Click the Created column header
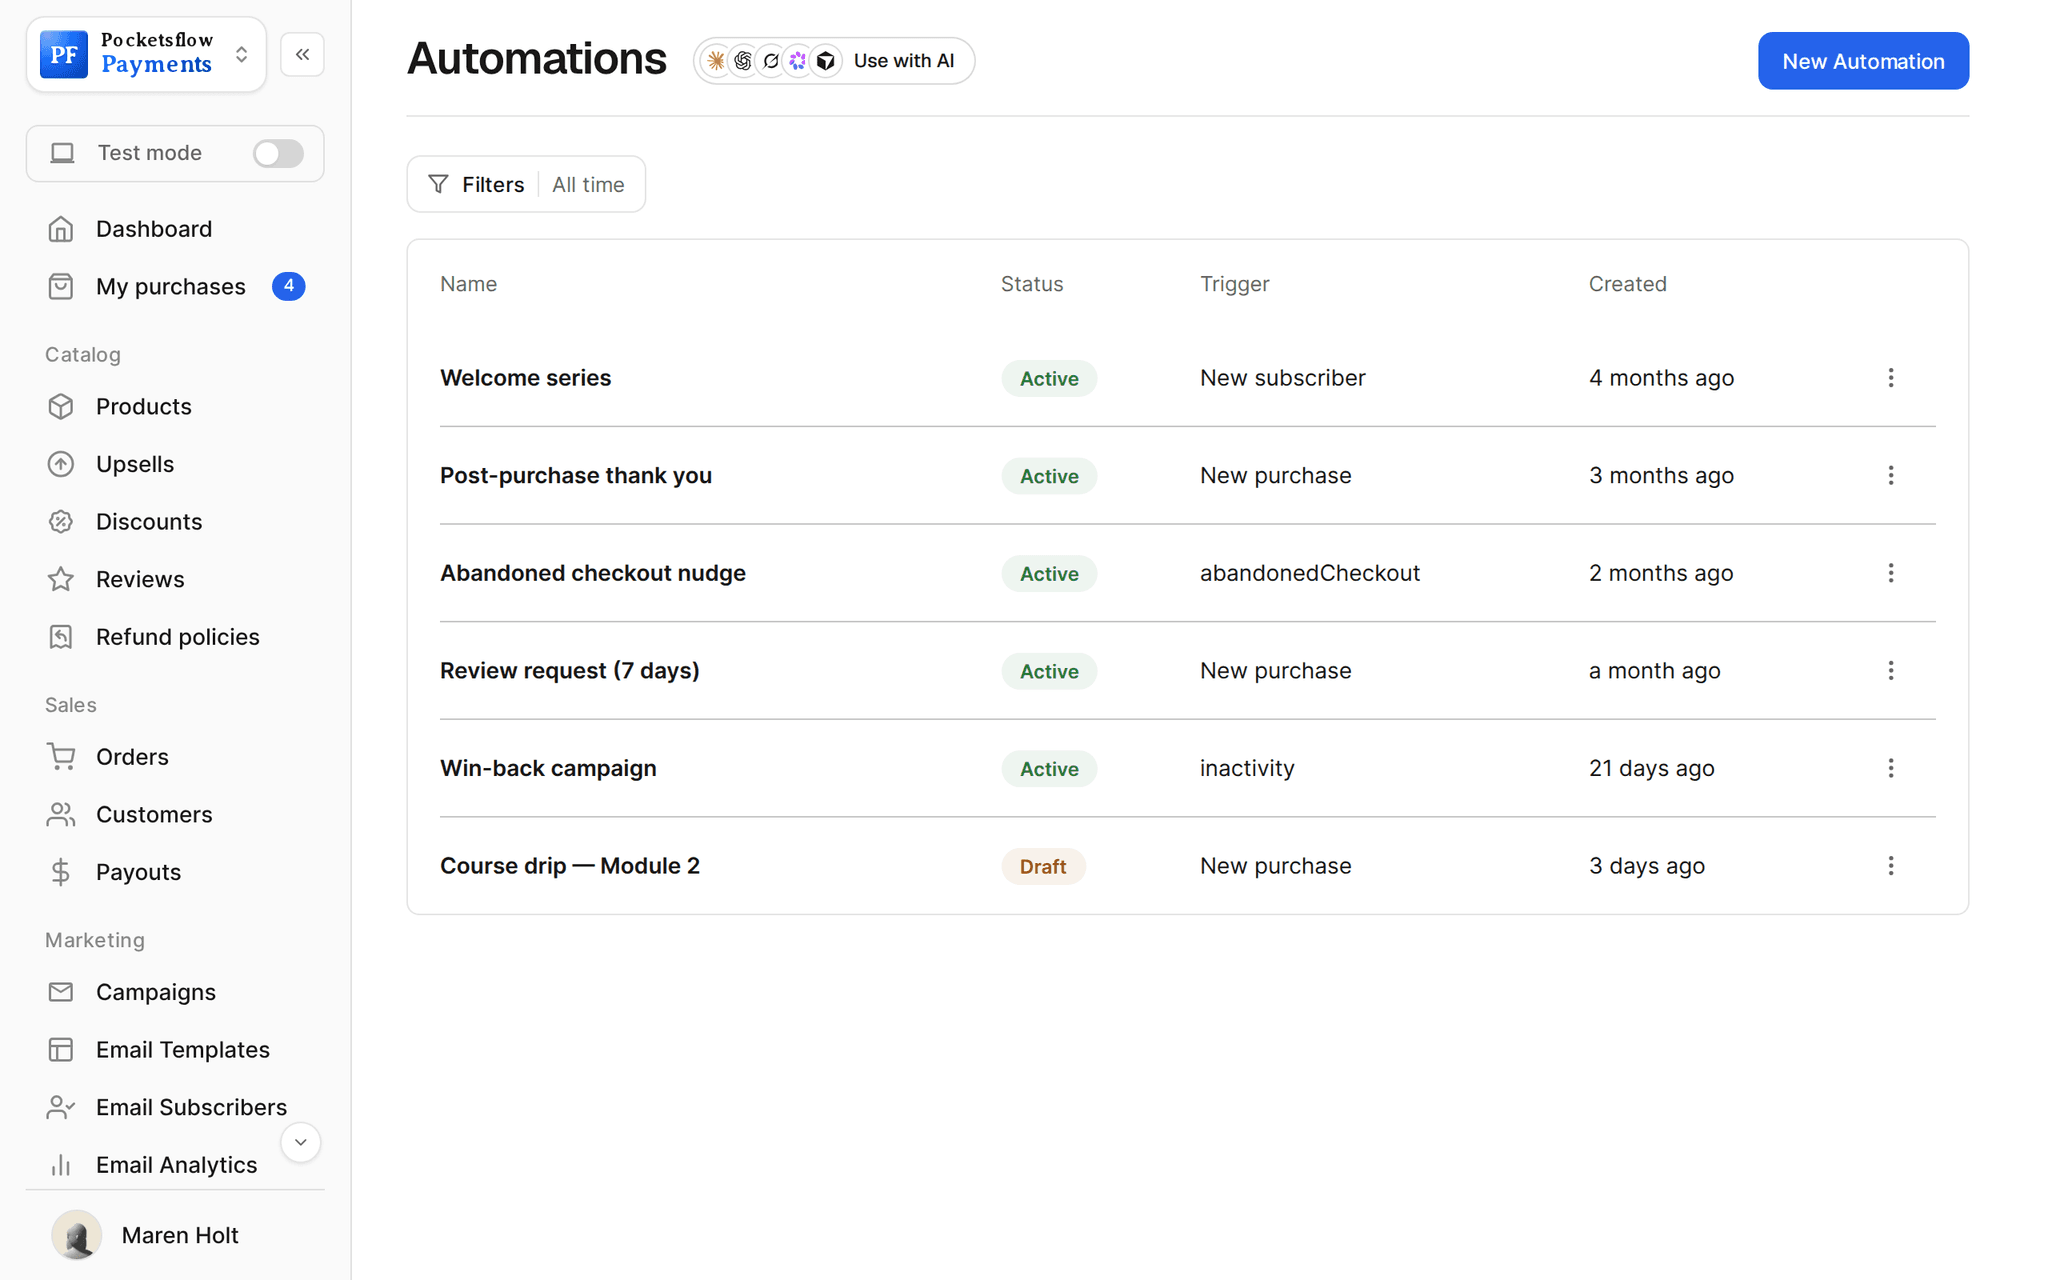2048x1280 pixels. click(x=1627, y=284)
